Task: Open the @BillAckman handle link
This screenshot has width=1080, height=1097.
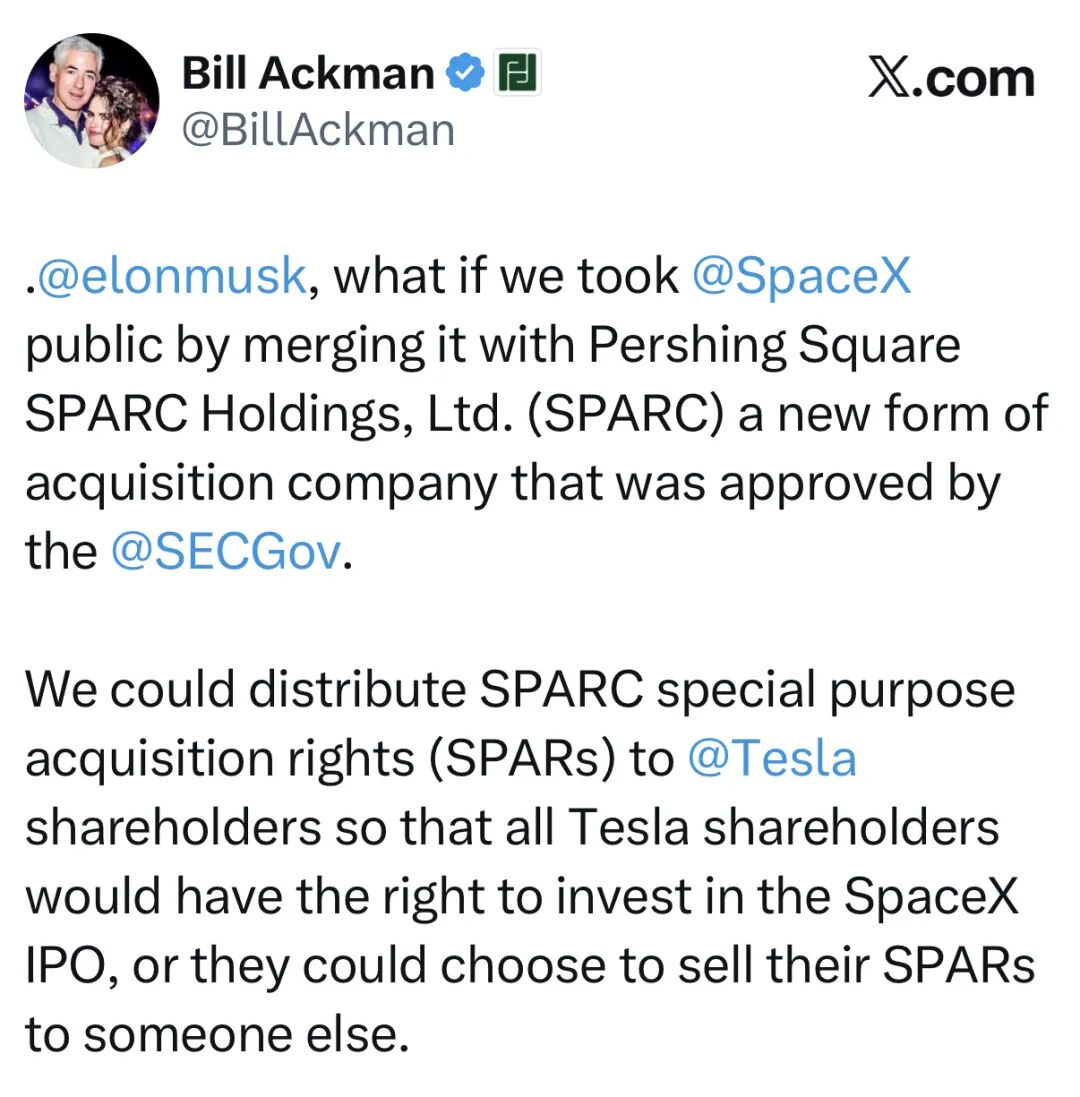Action: [318, 130]
